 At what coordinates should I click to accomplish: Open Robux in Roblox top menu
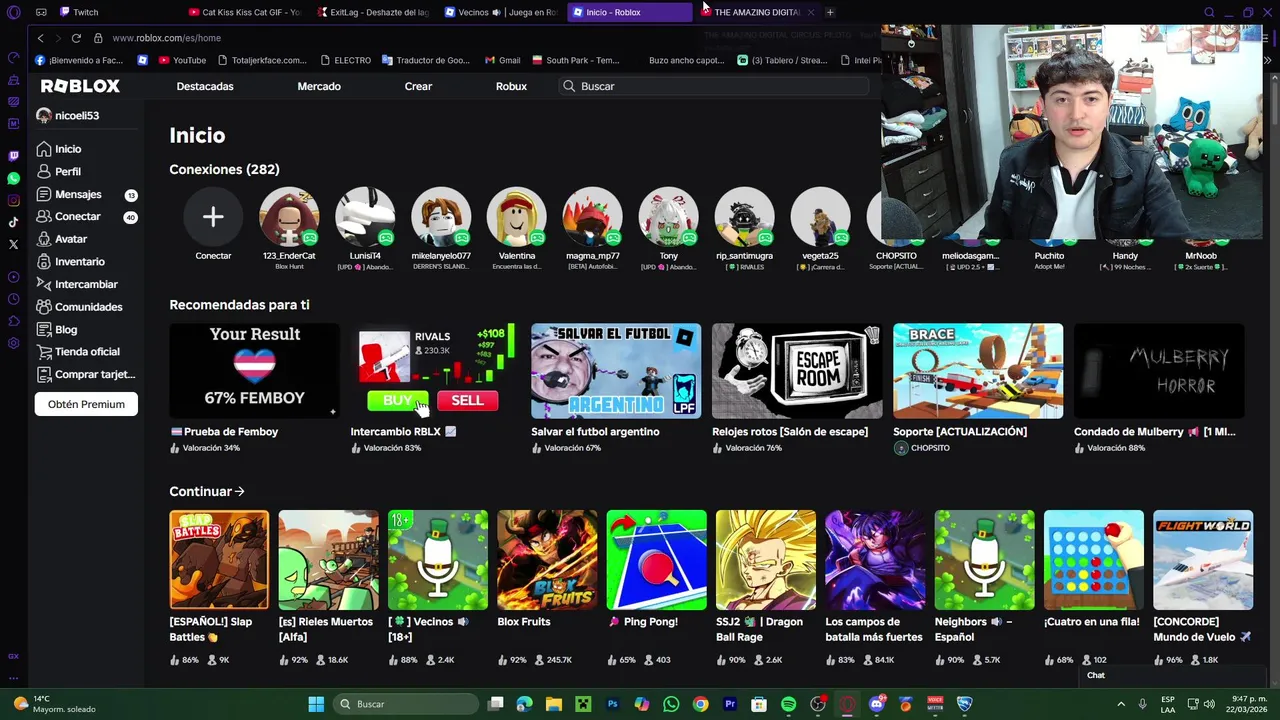(511, 86)
